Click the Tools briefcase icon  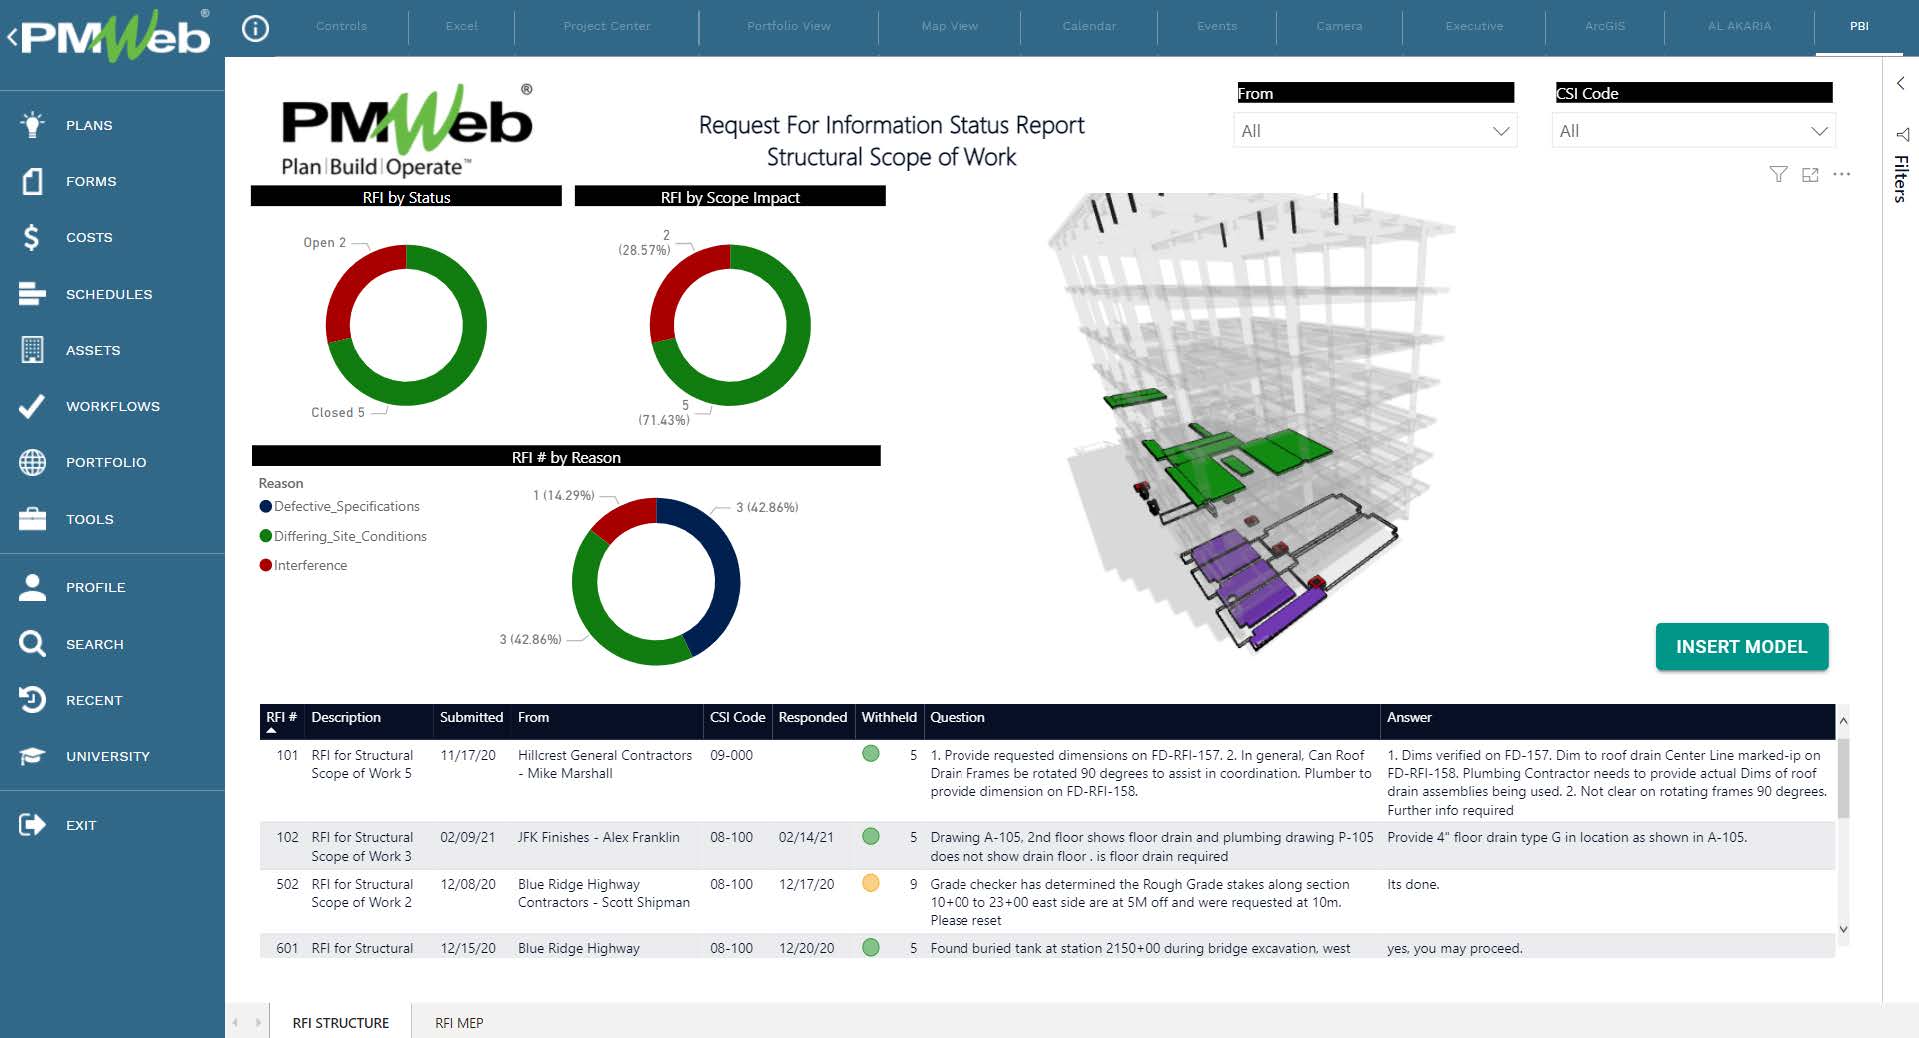pyautogui.click(x=32, y=519)
